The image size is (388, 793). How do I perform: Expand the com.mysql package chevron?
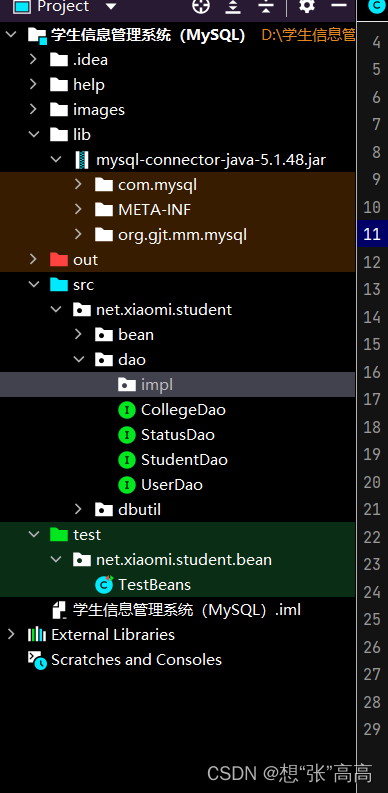point(78,185)
